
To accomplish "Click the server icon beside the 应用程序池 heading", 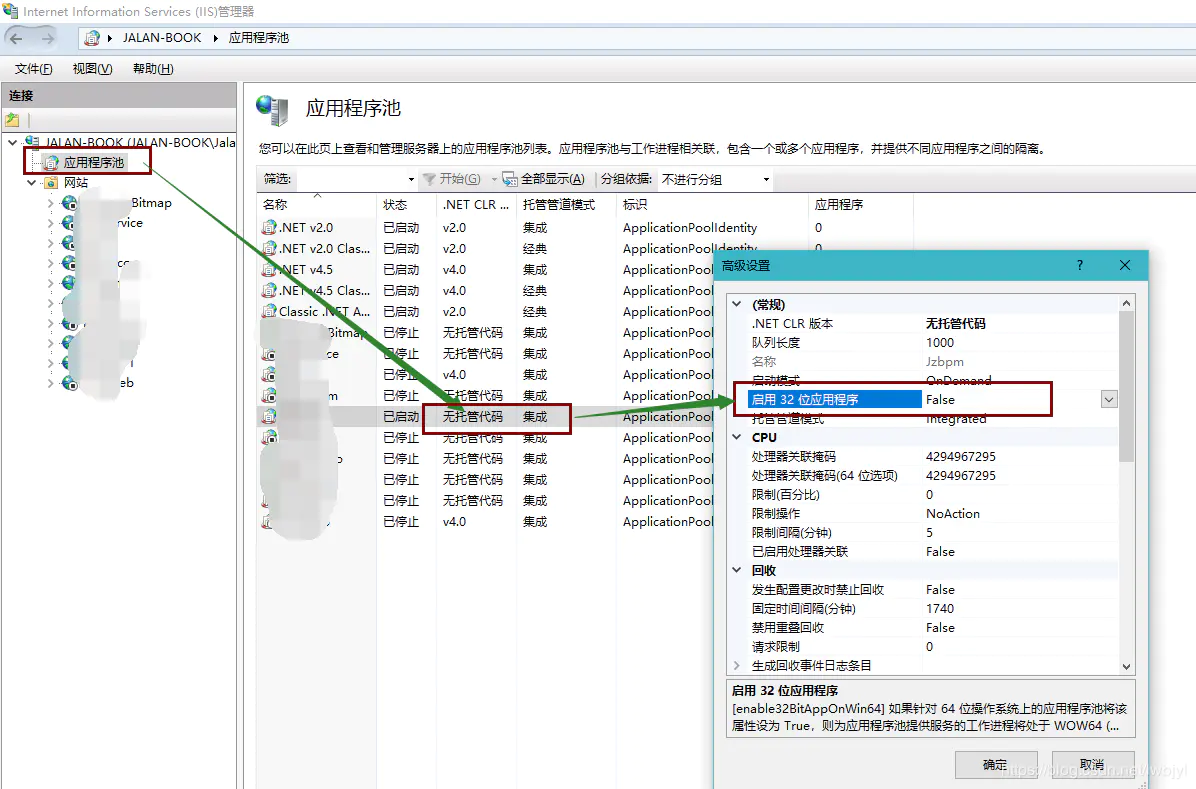I will coord(271,111).
